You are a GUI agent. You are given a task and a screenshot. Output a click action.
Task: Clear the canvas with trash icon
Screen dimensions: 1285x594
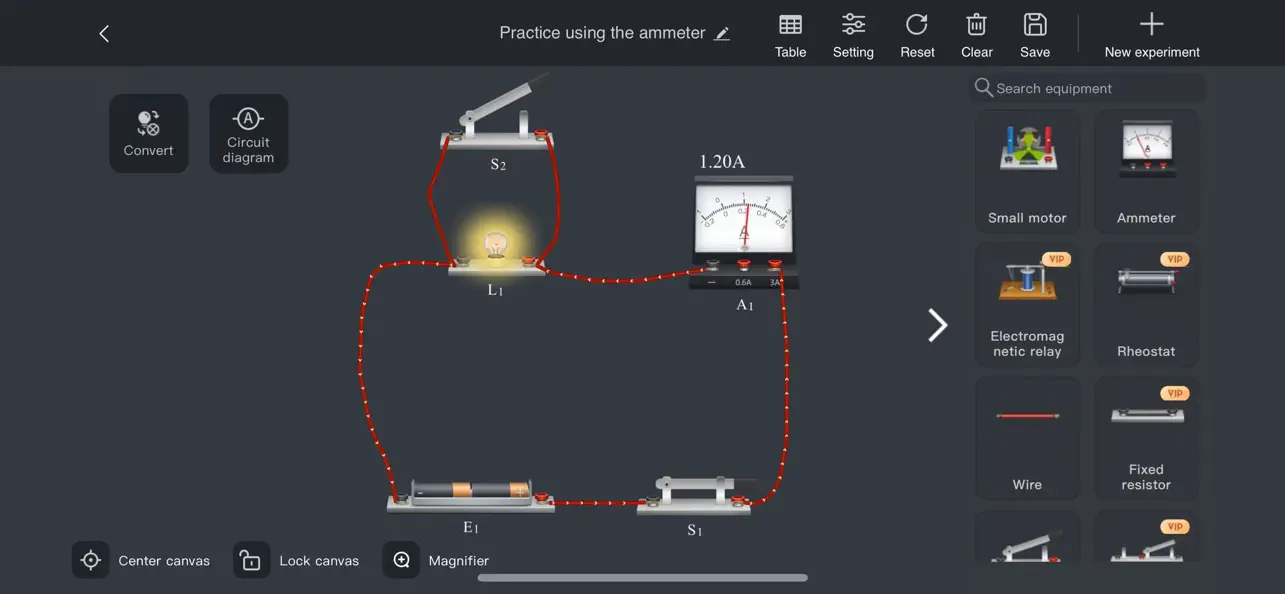pyautogui.click(x=977, y=36)
